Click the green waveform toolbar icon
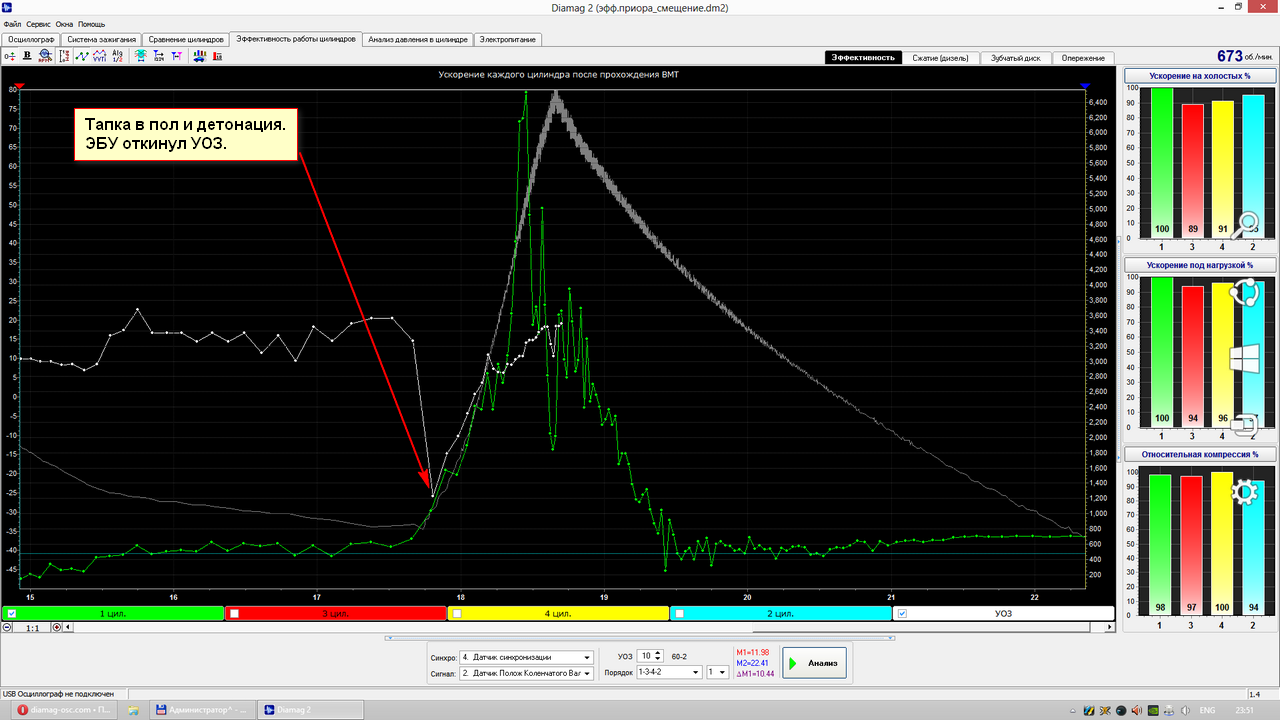 [82, 56]
